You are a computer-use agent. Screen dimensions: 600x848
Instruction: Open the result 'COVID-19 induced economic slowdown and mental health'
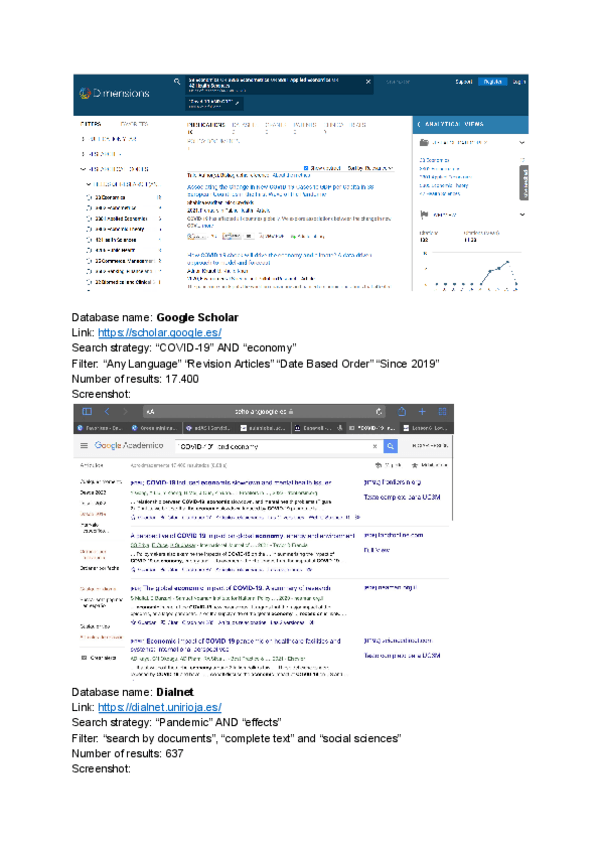tap(231, 482)
